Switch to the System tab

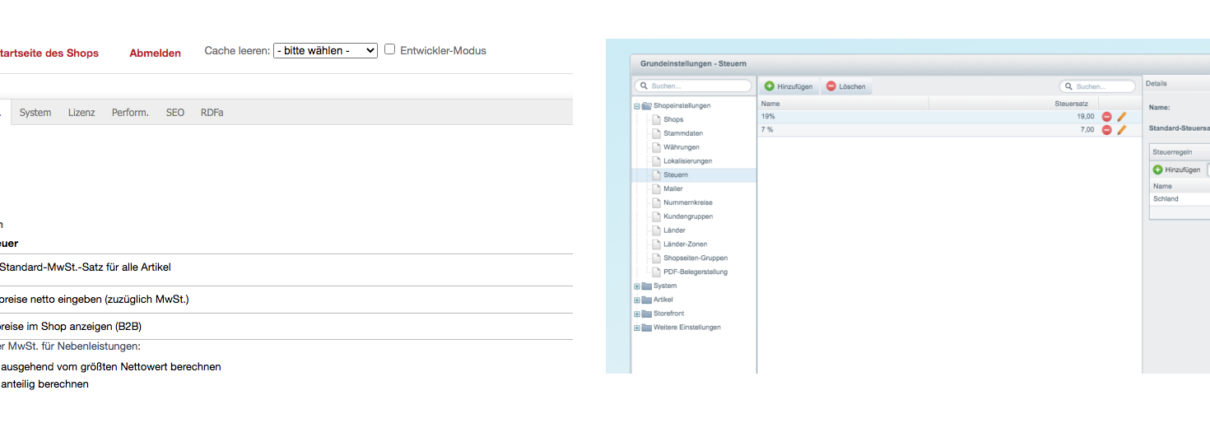[35, 112]
